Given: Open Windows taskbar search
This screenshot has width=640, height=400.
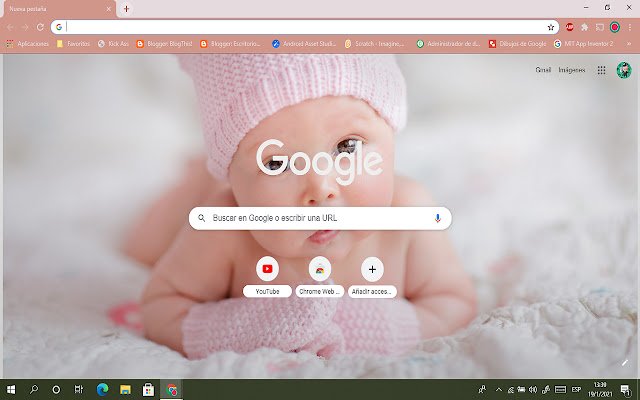Looking at the screenshot, I should (34, 390).
